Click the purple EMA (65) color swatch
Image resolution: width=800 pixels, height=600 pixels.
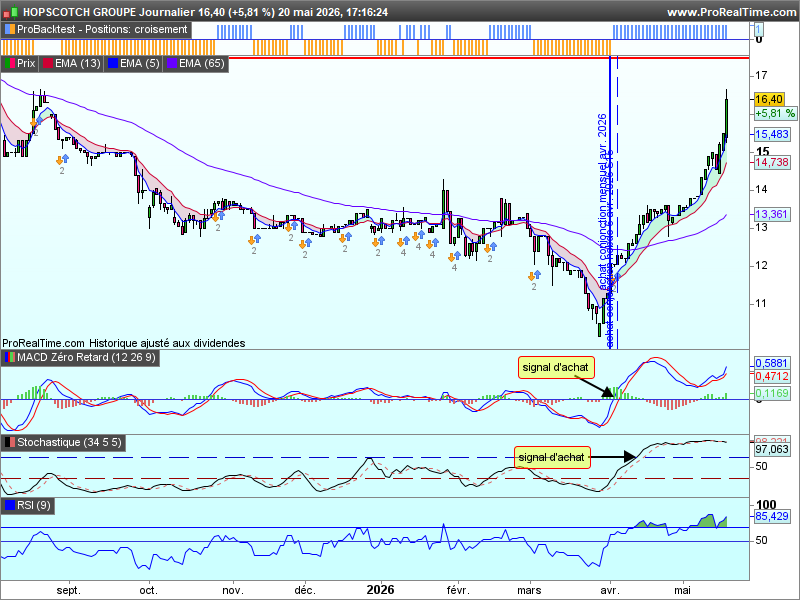point(171,64)
